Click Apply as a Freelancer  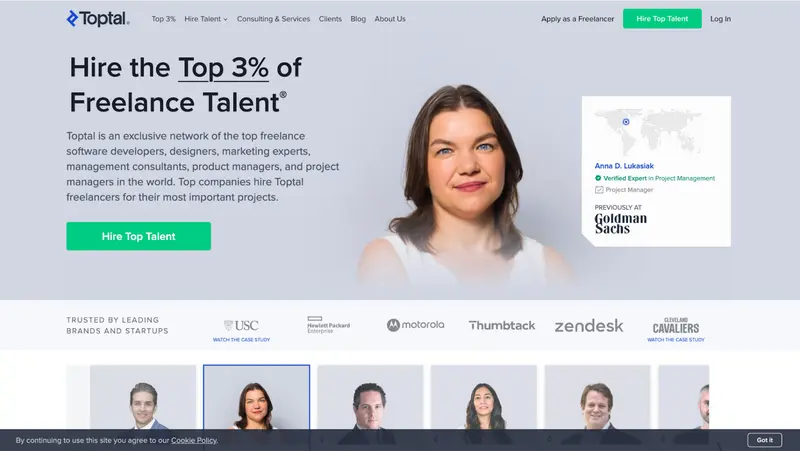pos(578,19)
